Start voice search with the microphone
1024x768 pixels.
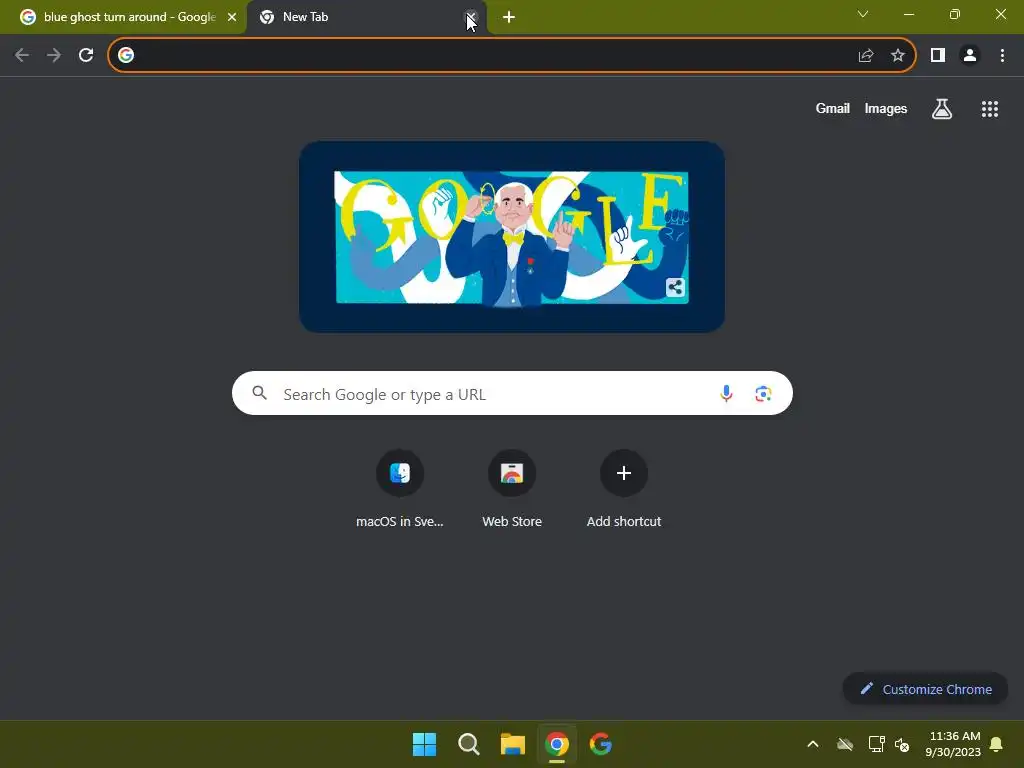pyautogui.click(x=726, y=393)
